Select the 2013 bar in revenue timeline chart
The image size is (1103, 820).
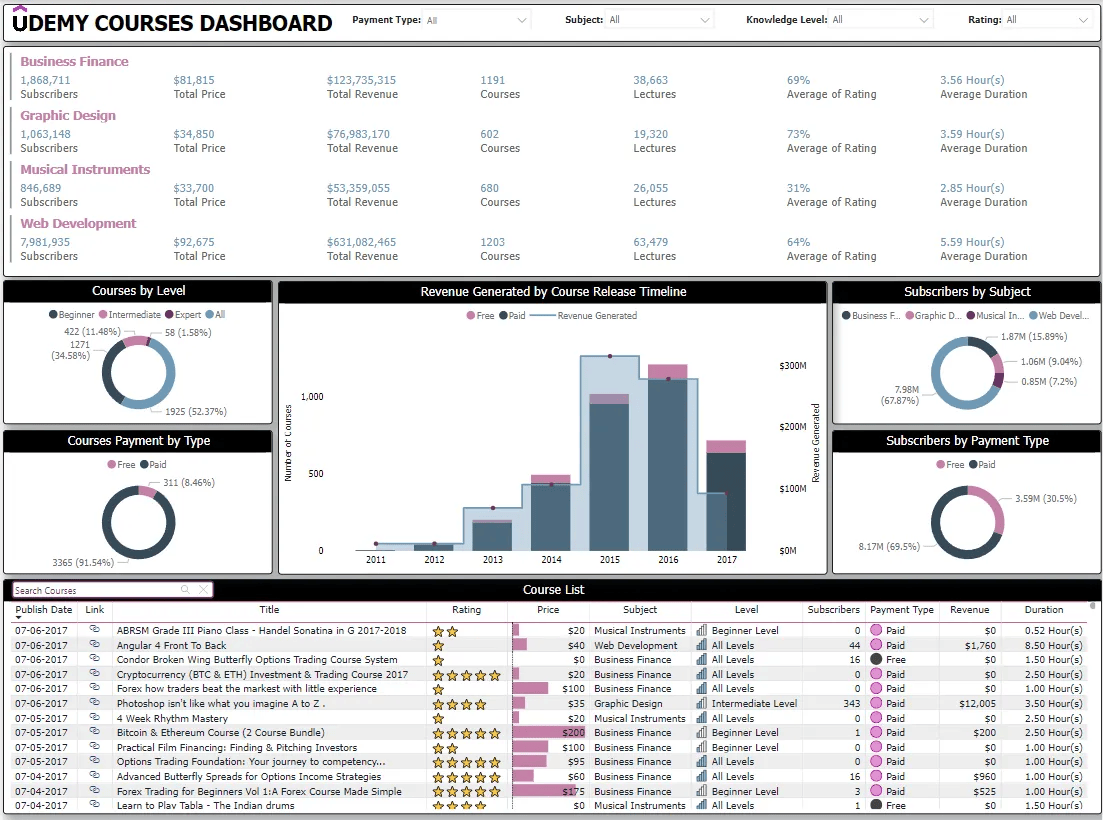(x=492, y=537)
